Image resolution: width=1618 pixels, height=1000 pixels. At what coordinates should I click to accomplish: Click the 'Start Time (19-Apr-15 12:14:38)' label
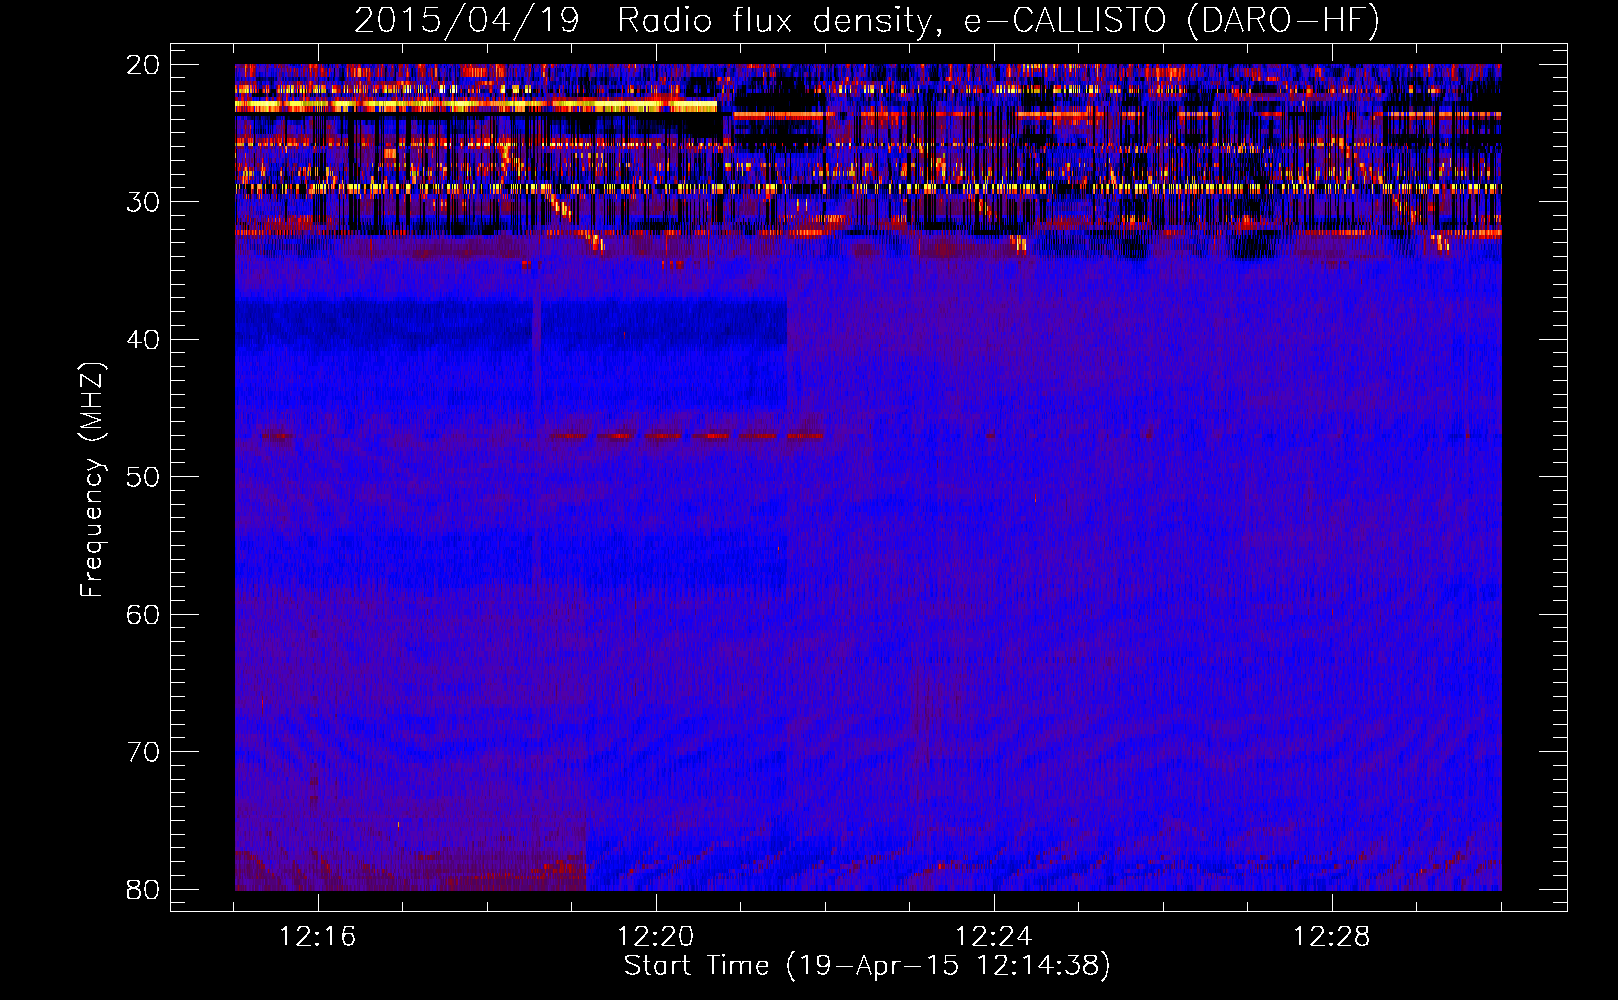pyautogui.click(x=867, y=966)
